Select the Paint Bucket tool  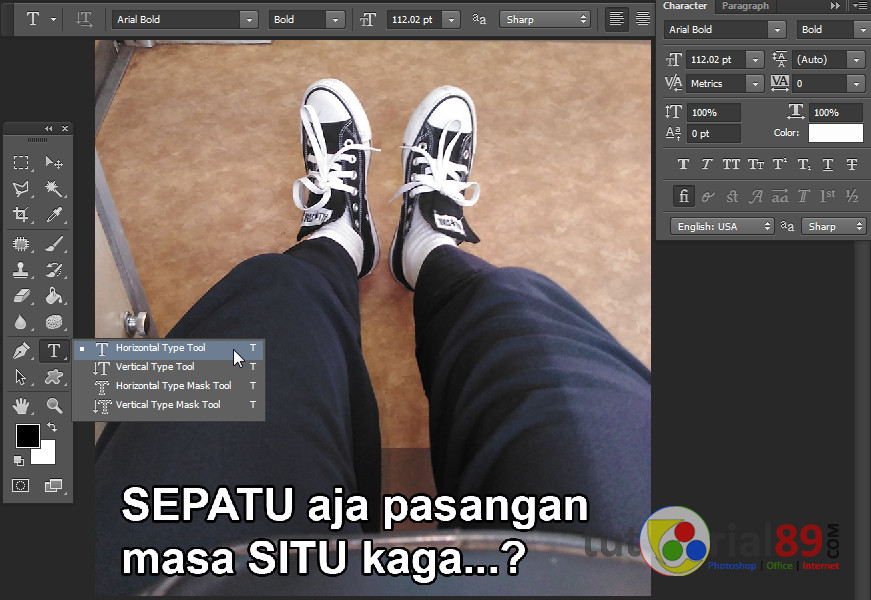pyautogui.click(x=53, y=296)
